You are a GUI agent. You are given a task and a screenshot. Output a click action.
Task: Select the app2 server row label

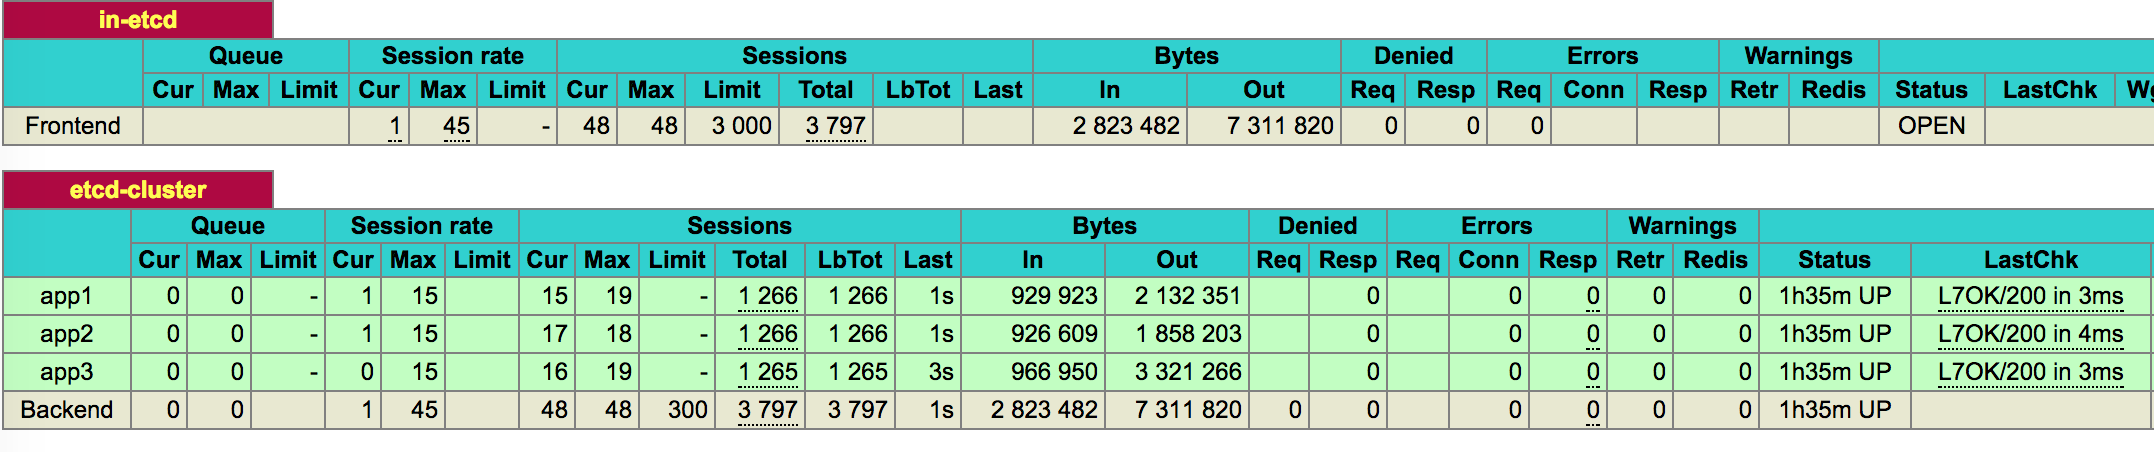pyautogui.click(x=66, y=334)
